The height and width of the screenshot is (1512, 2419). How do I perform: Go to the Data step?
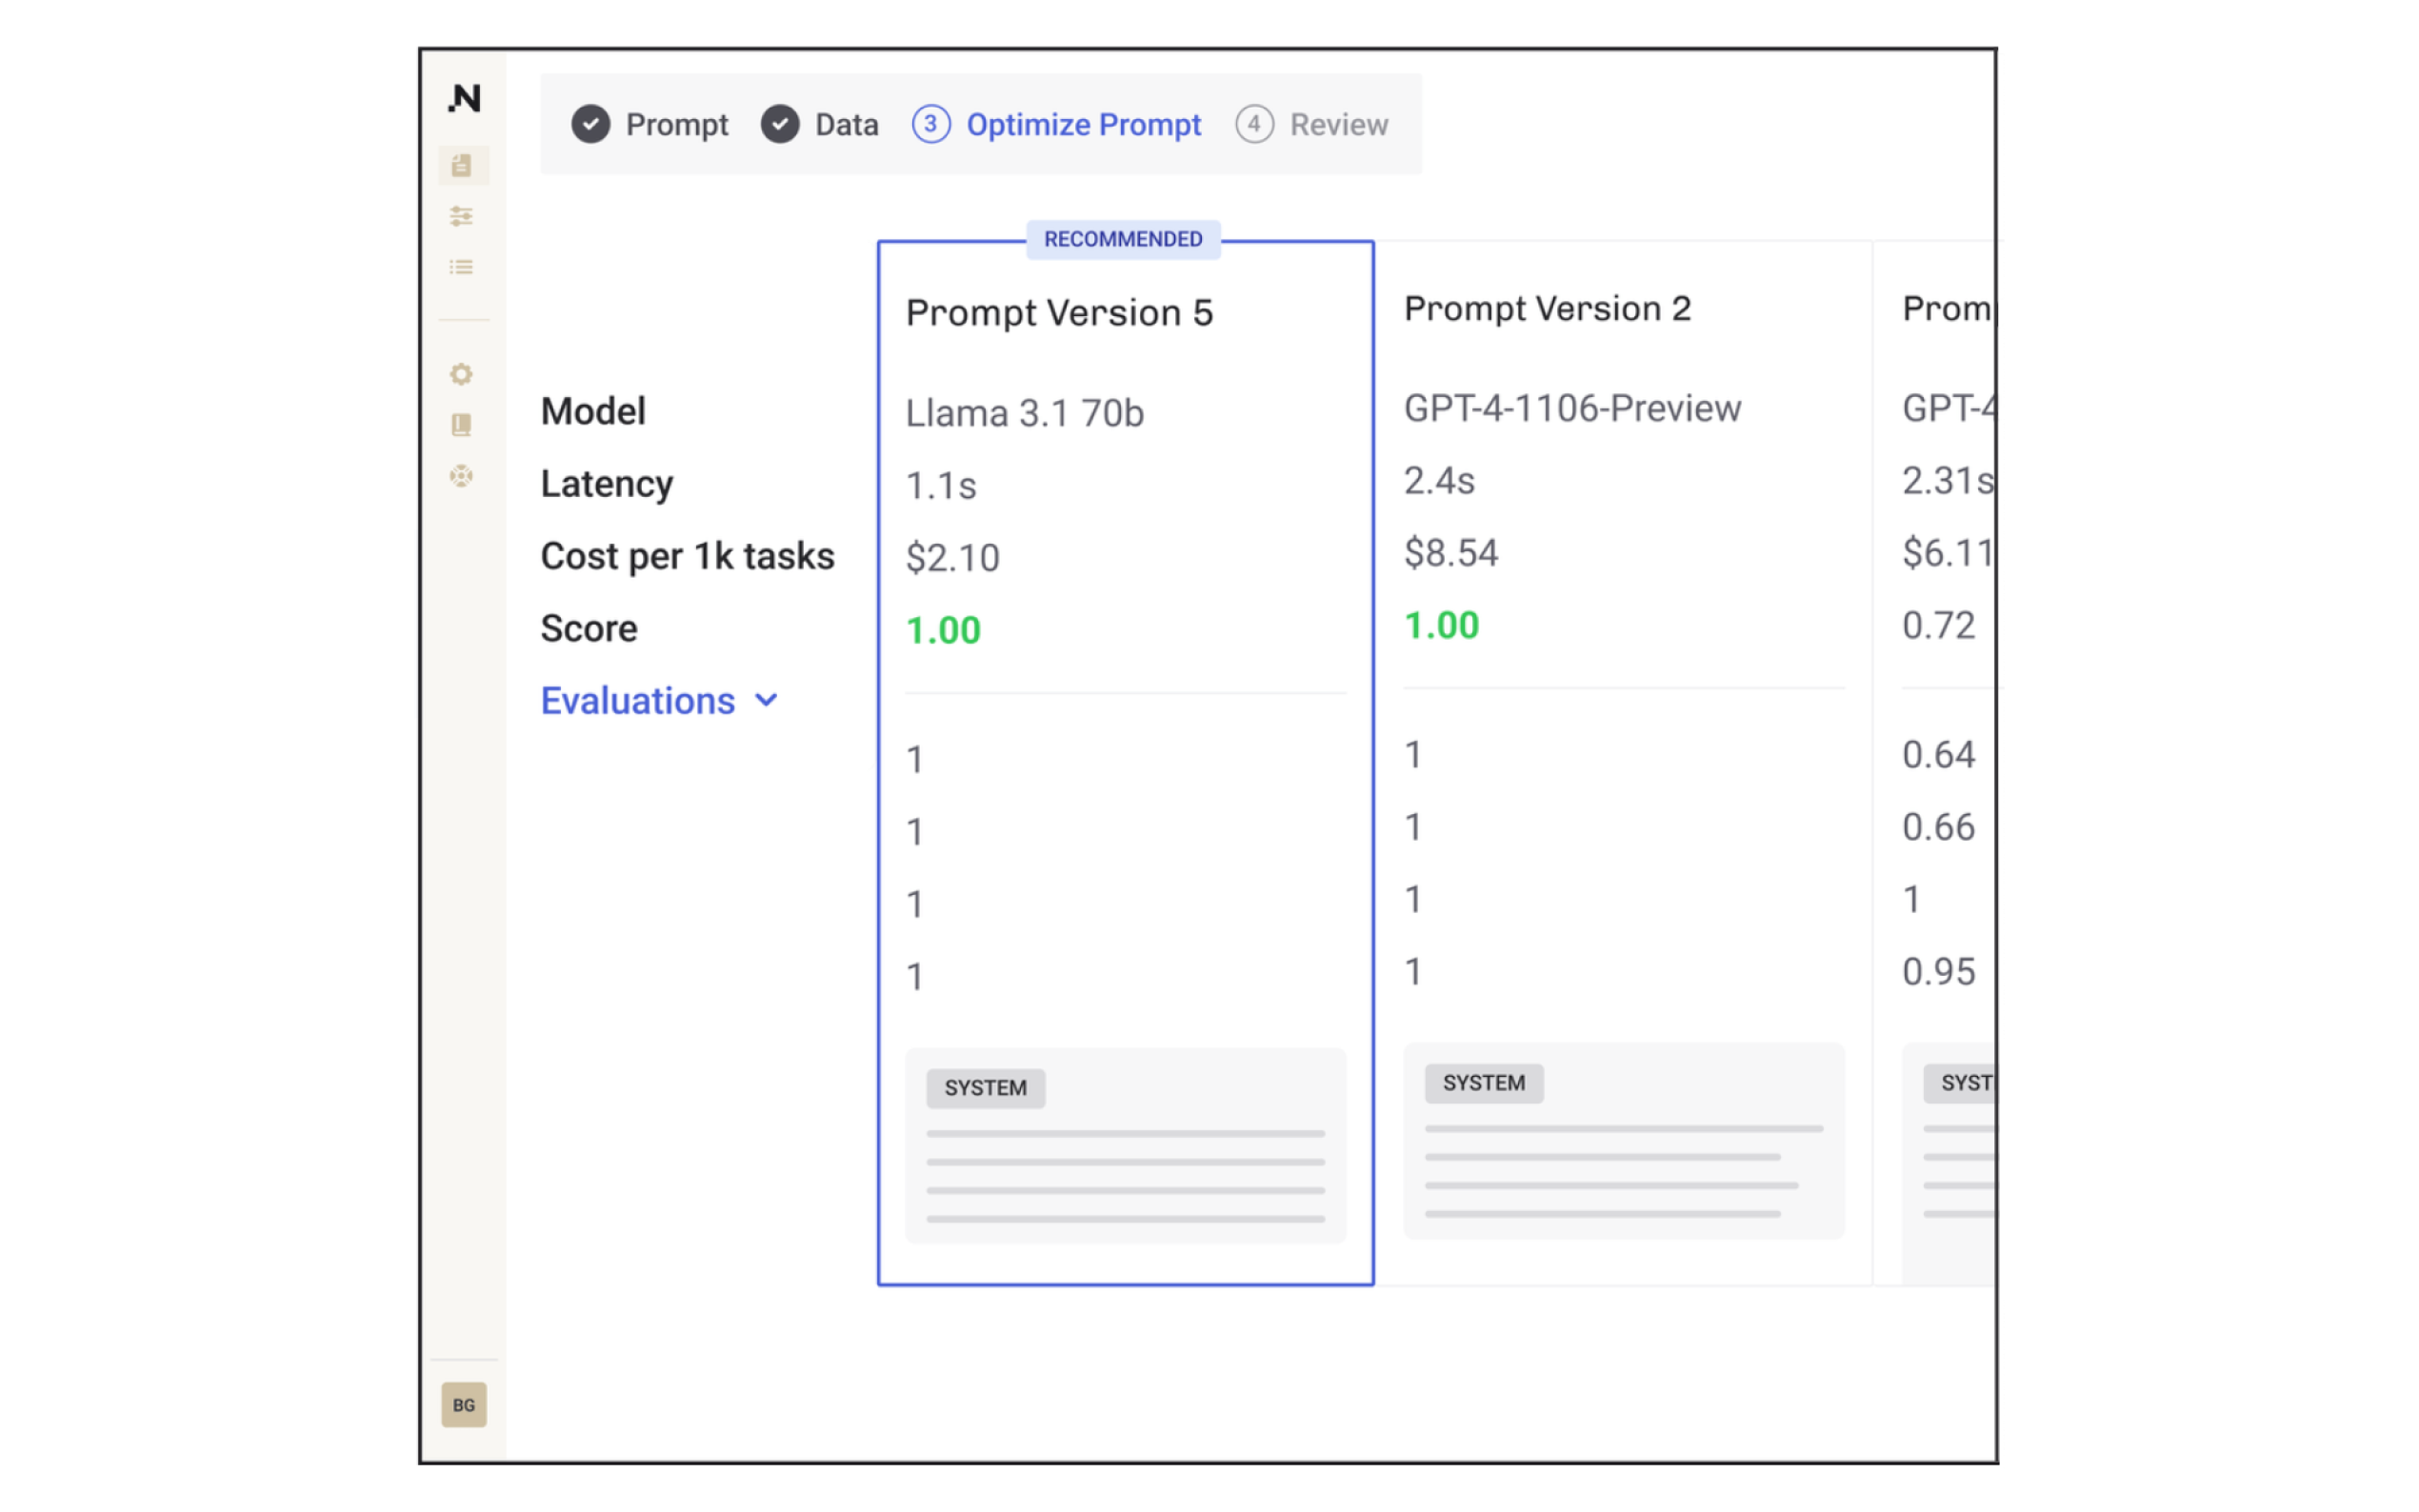pyautogui.click(x=820, y=125)
